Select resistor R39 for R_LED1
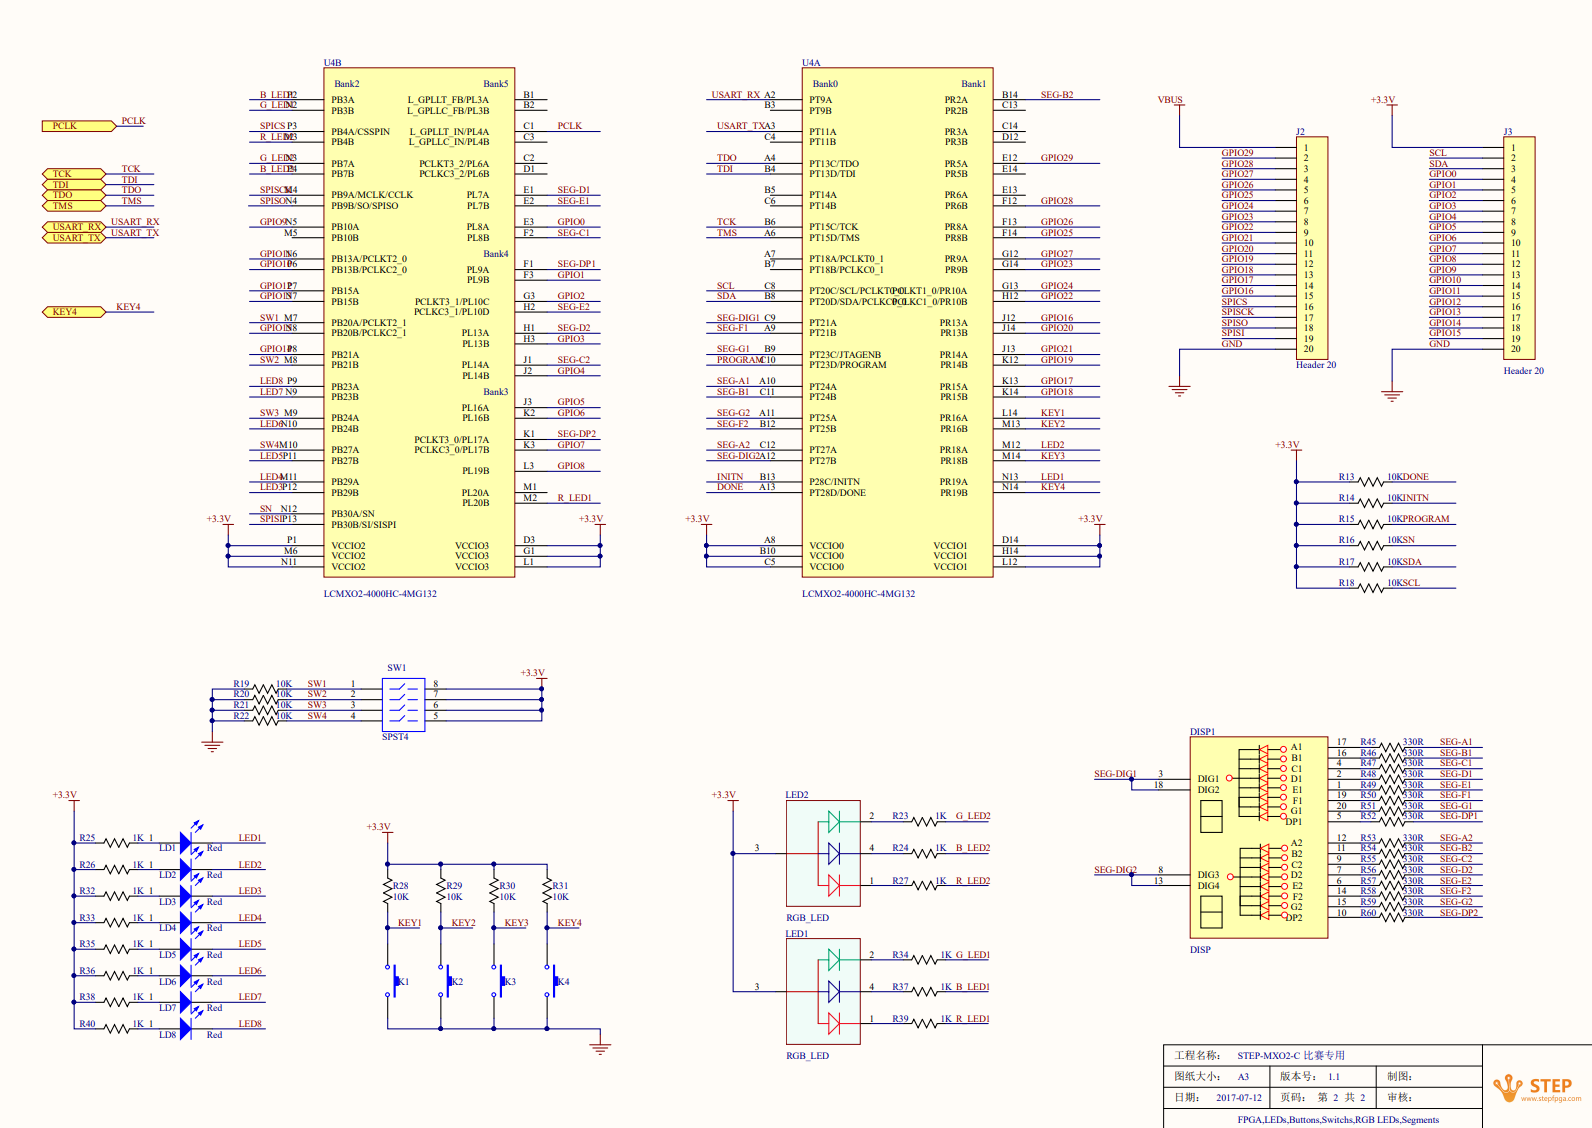This screenshot has height=1128, width=1592. pos(922,1024)
